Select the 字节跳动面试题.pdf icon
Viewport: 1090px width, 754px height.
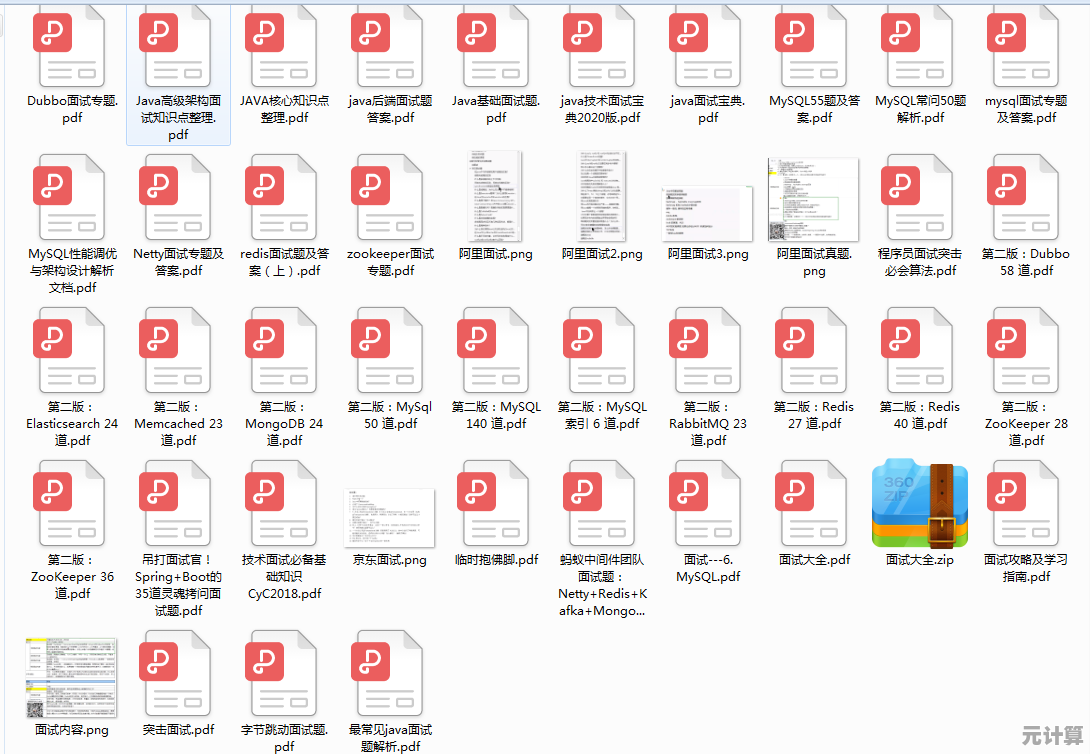point(284,675)
